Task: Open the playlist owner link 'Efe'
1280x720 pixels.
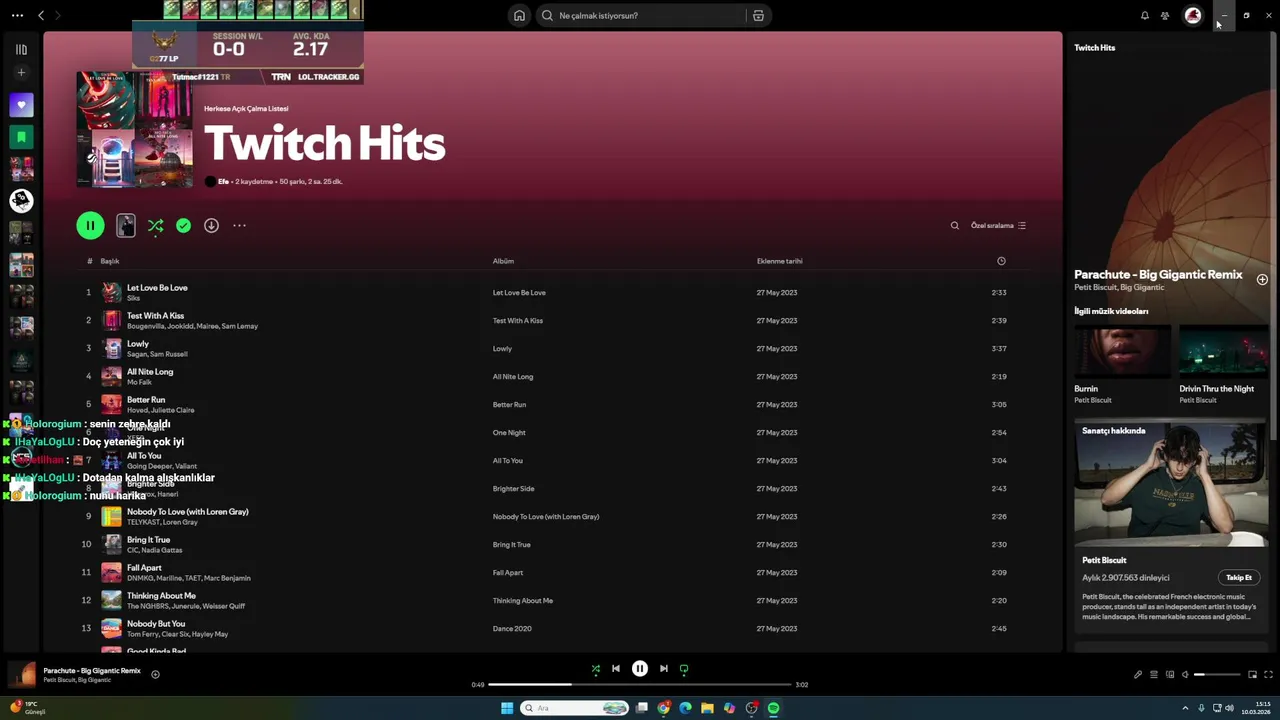Action: point(224,182)
